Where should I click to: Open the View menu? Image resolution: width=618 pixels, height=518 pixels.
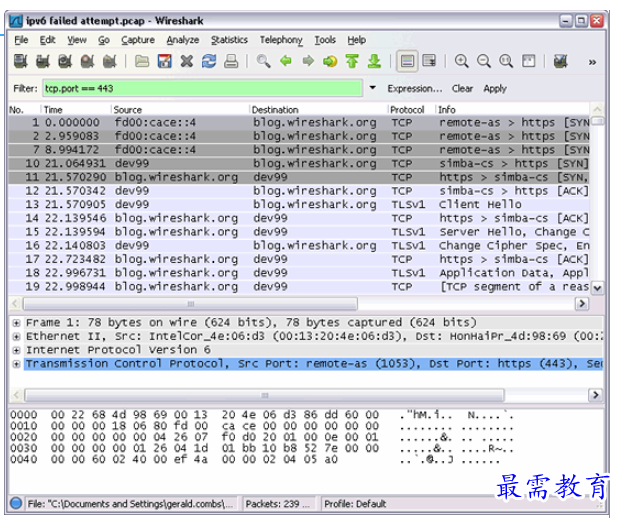(77, 40)
